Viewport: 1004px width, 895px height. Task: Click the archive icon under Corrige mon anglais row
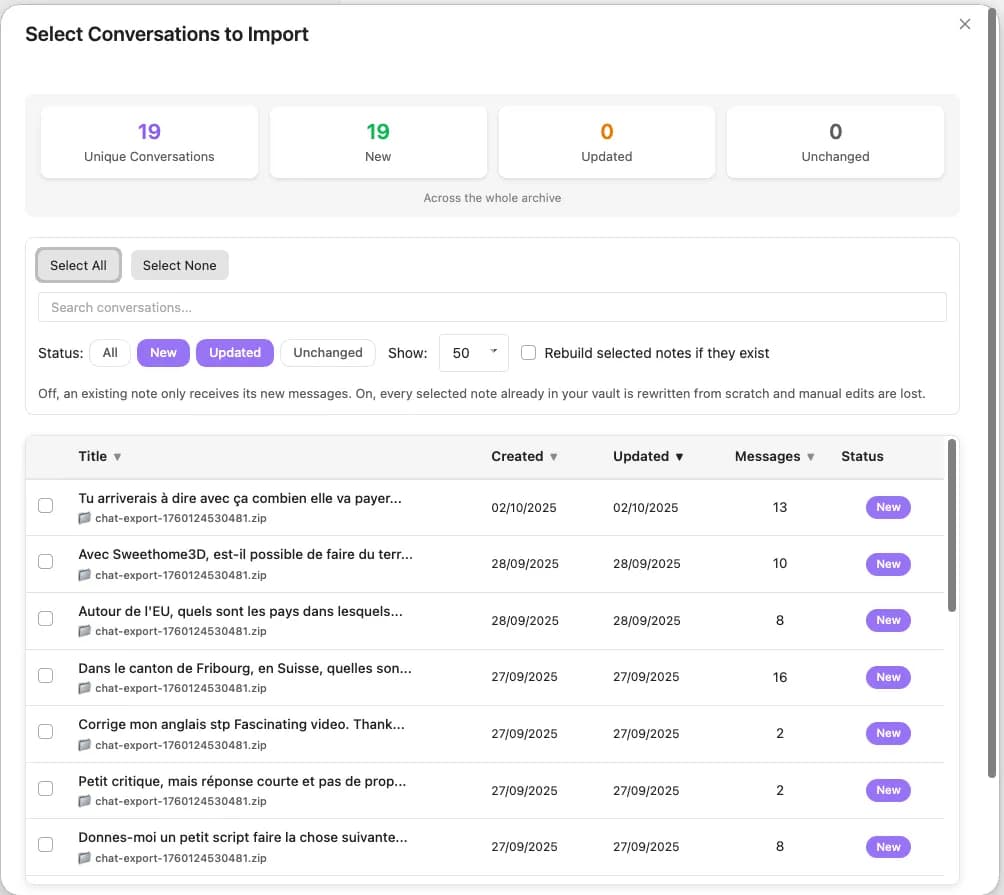pyautogui.click(x=85, y=745)
